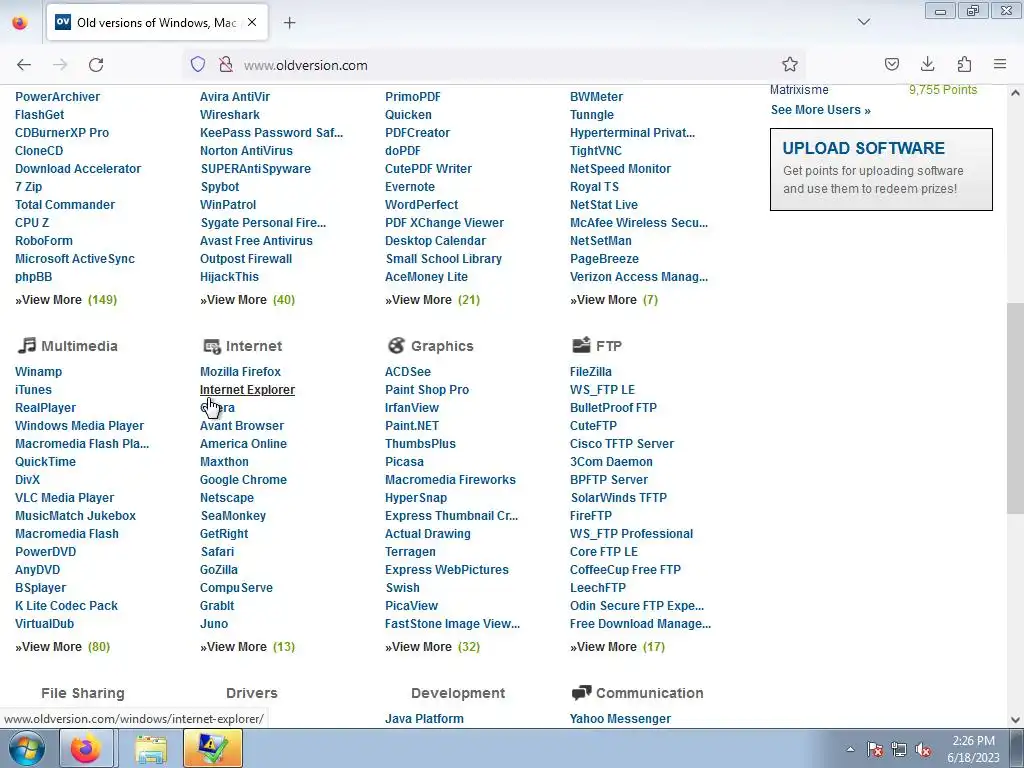The width and height of the screenshot is (1024, 768).
Task: Open the Firefox hamburger menu
Action: point(1000,64)
